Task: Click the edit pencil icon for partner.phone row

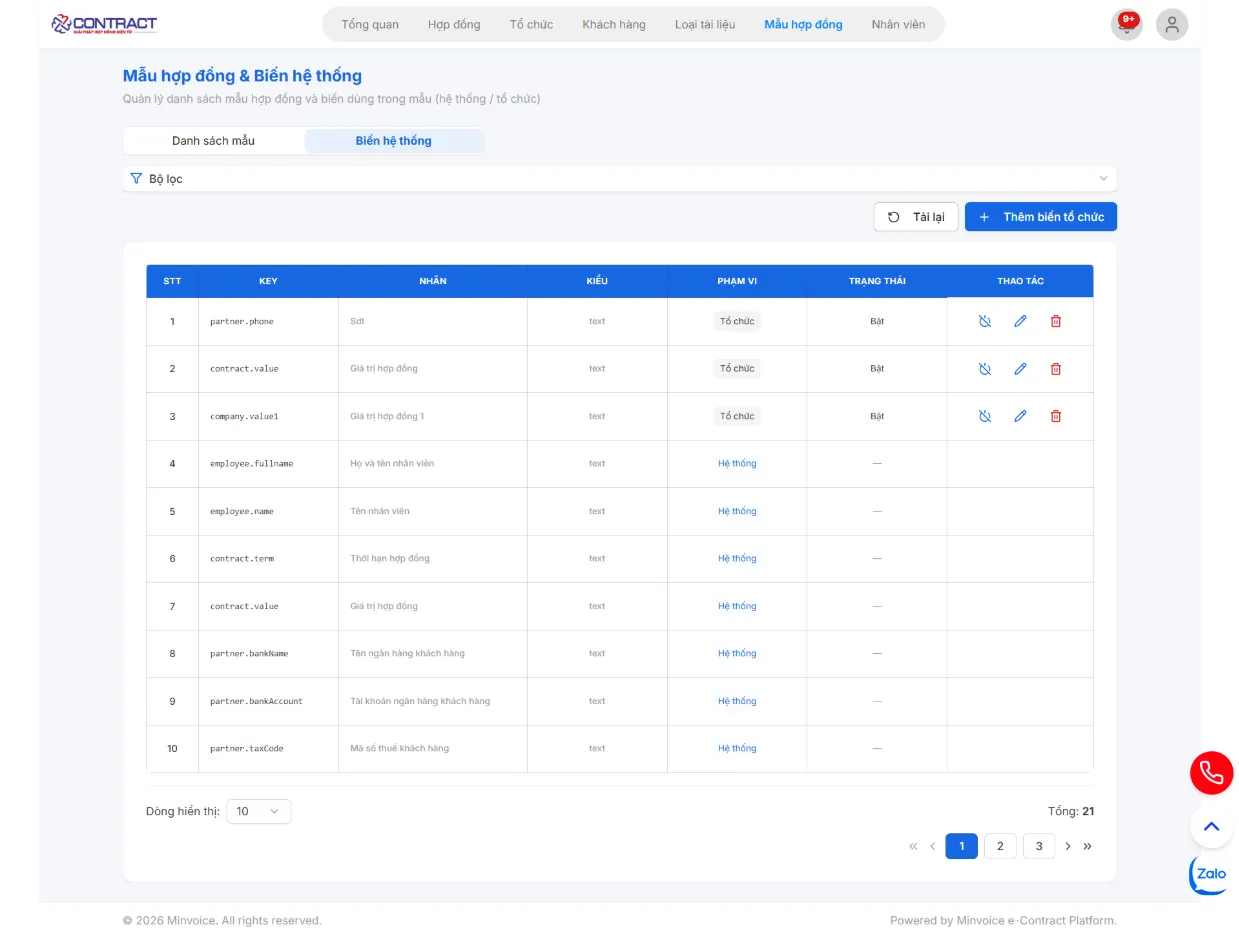Action: pos(1020,321)
